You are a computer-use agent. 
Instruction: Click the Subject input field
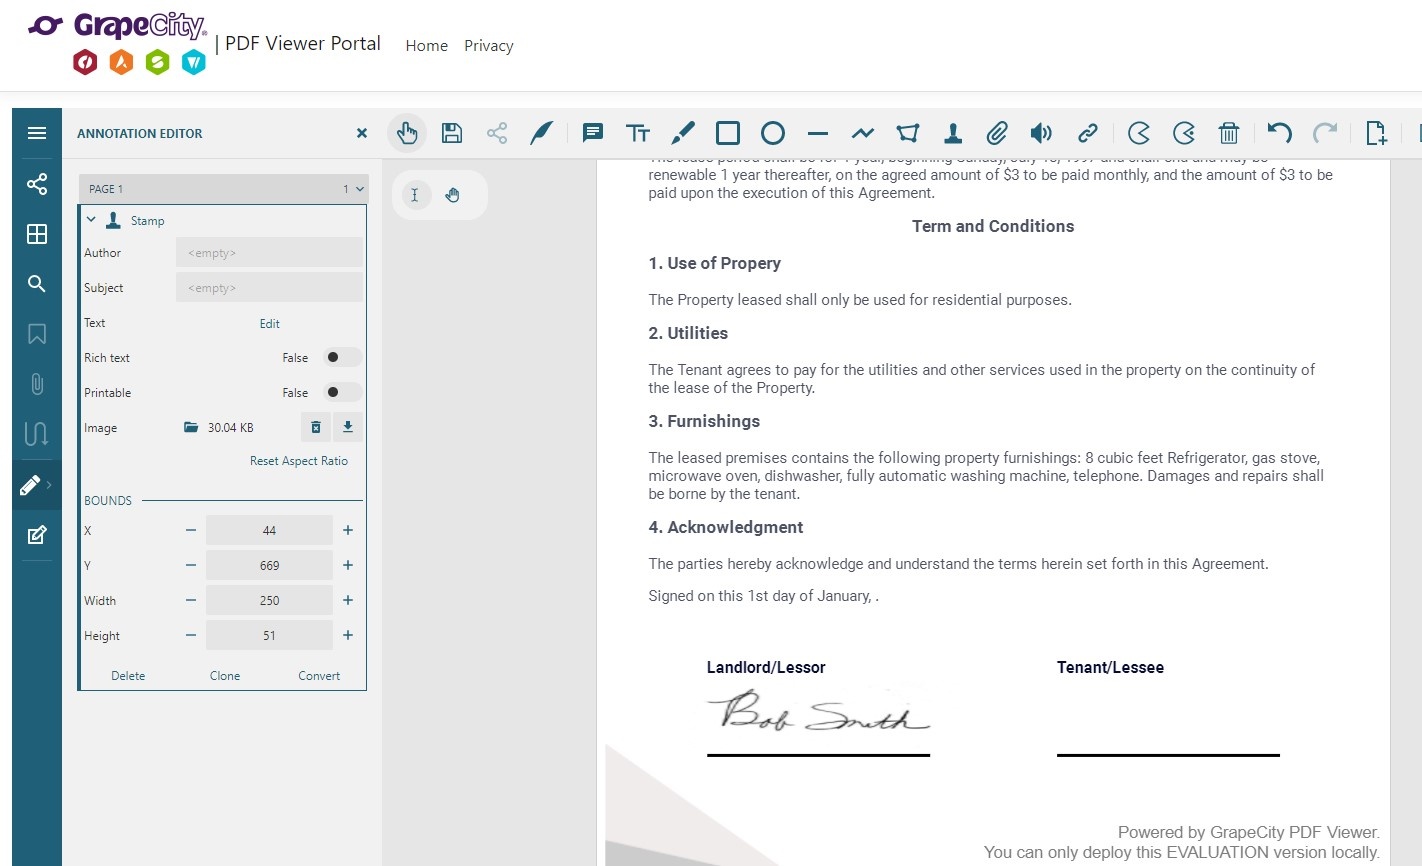tap(269, 288)
